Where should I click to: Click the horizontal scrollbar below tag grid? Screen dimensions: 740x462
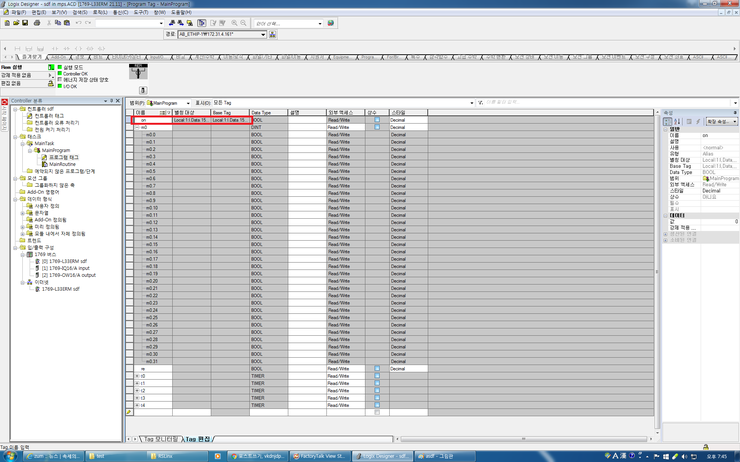click(x=523, y=439)
